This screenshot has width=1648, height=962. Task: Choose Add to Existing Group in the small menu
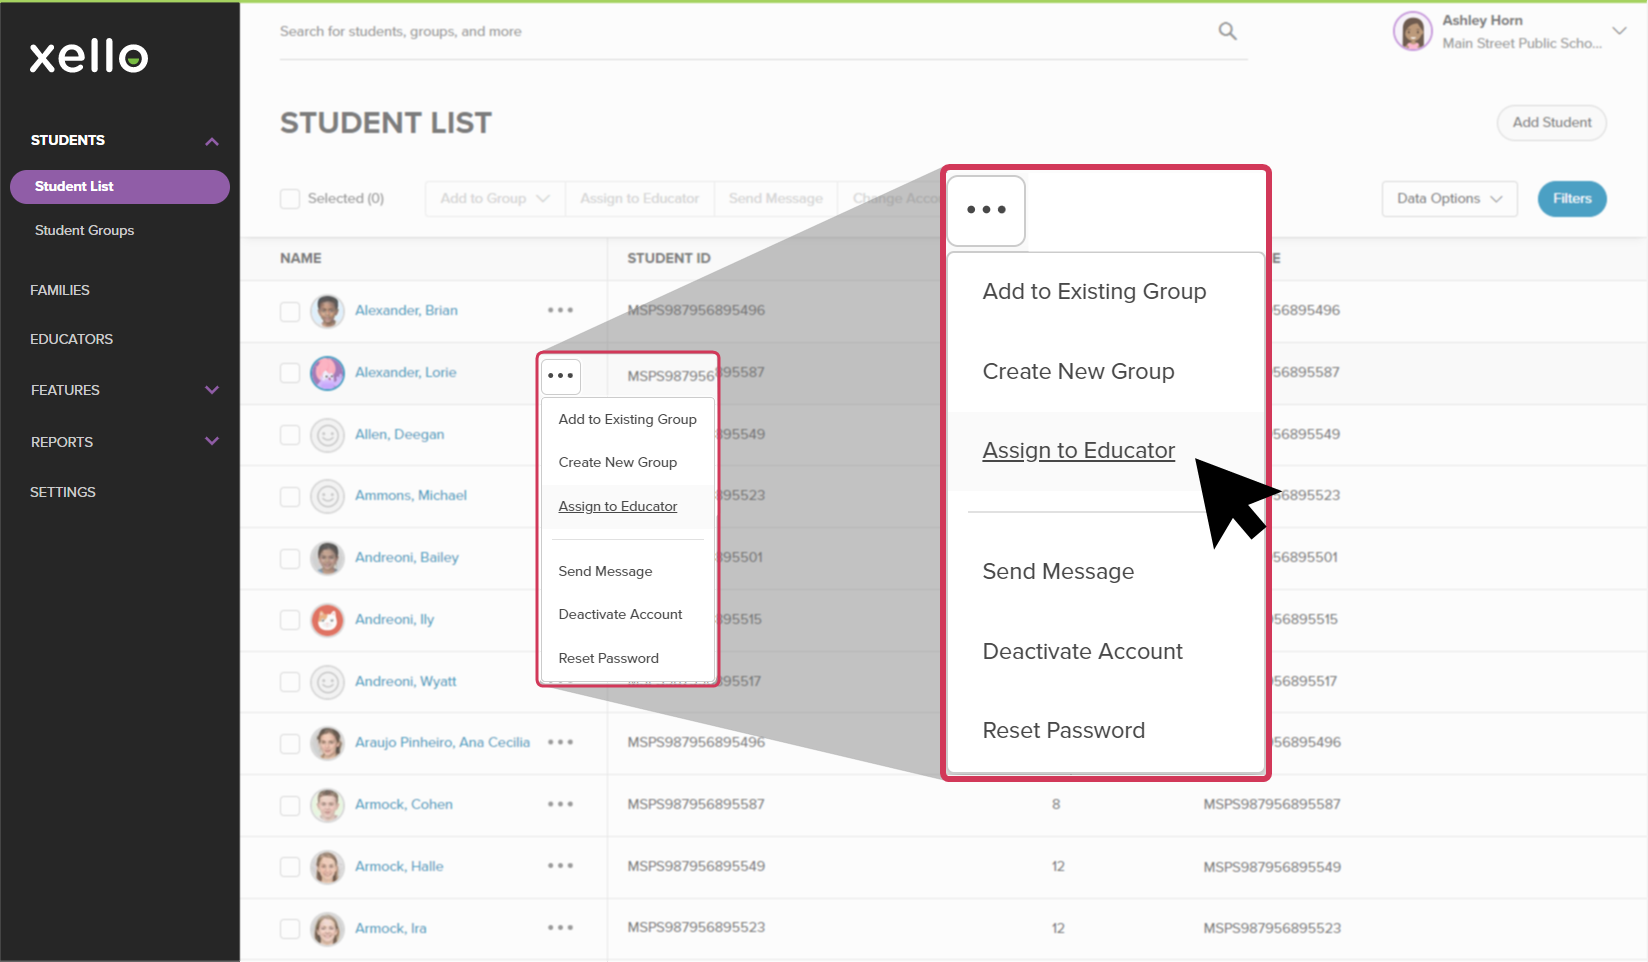tap(627, 419)
